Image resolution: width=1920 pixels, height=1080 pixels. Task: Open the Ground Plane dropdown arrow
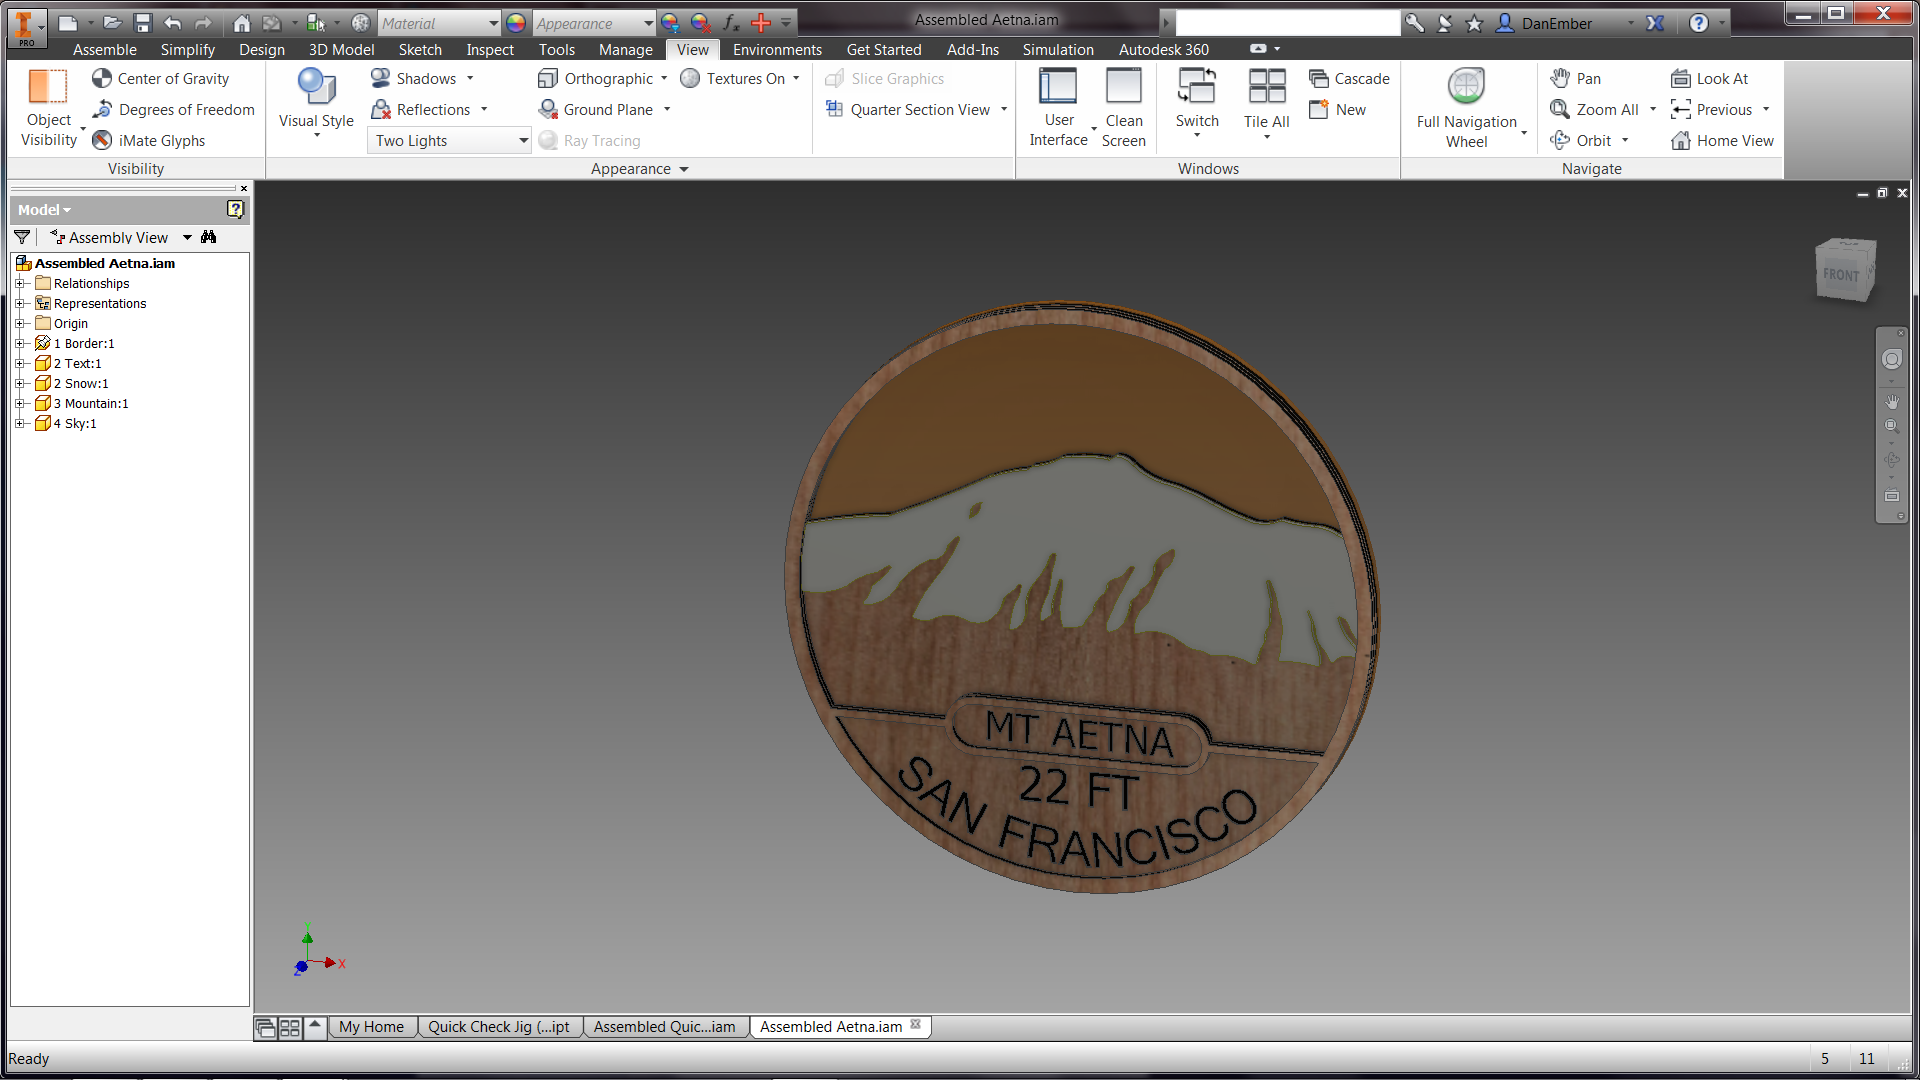point(667,110)
